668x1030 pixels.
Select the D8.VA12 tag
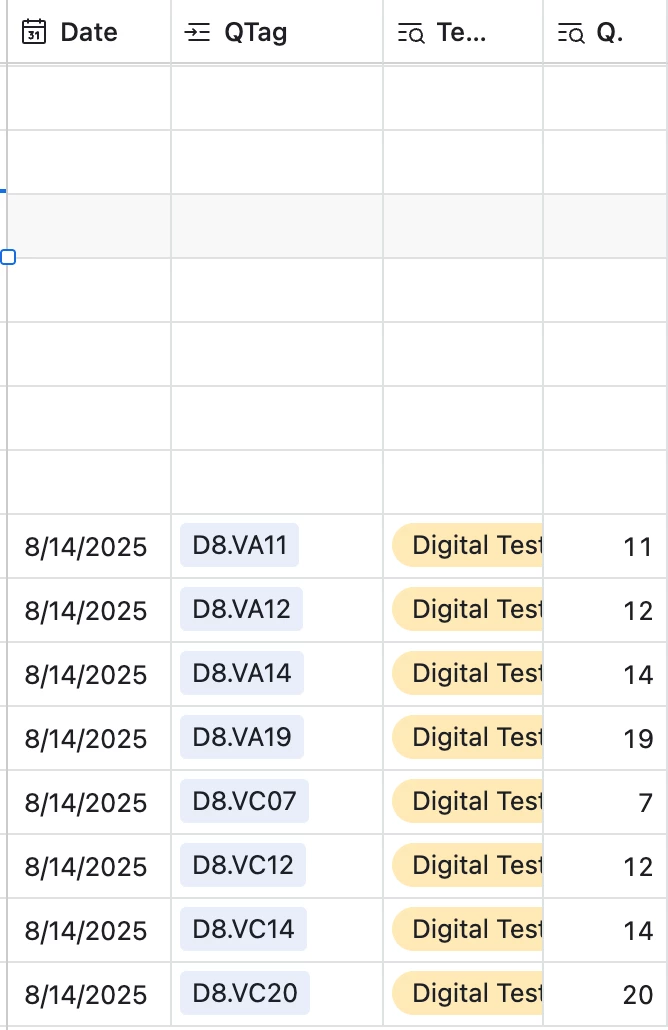pyautogui.click(x=241, y=609)
